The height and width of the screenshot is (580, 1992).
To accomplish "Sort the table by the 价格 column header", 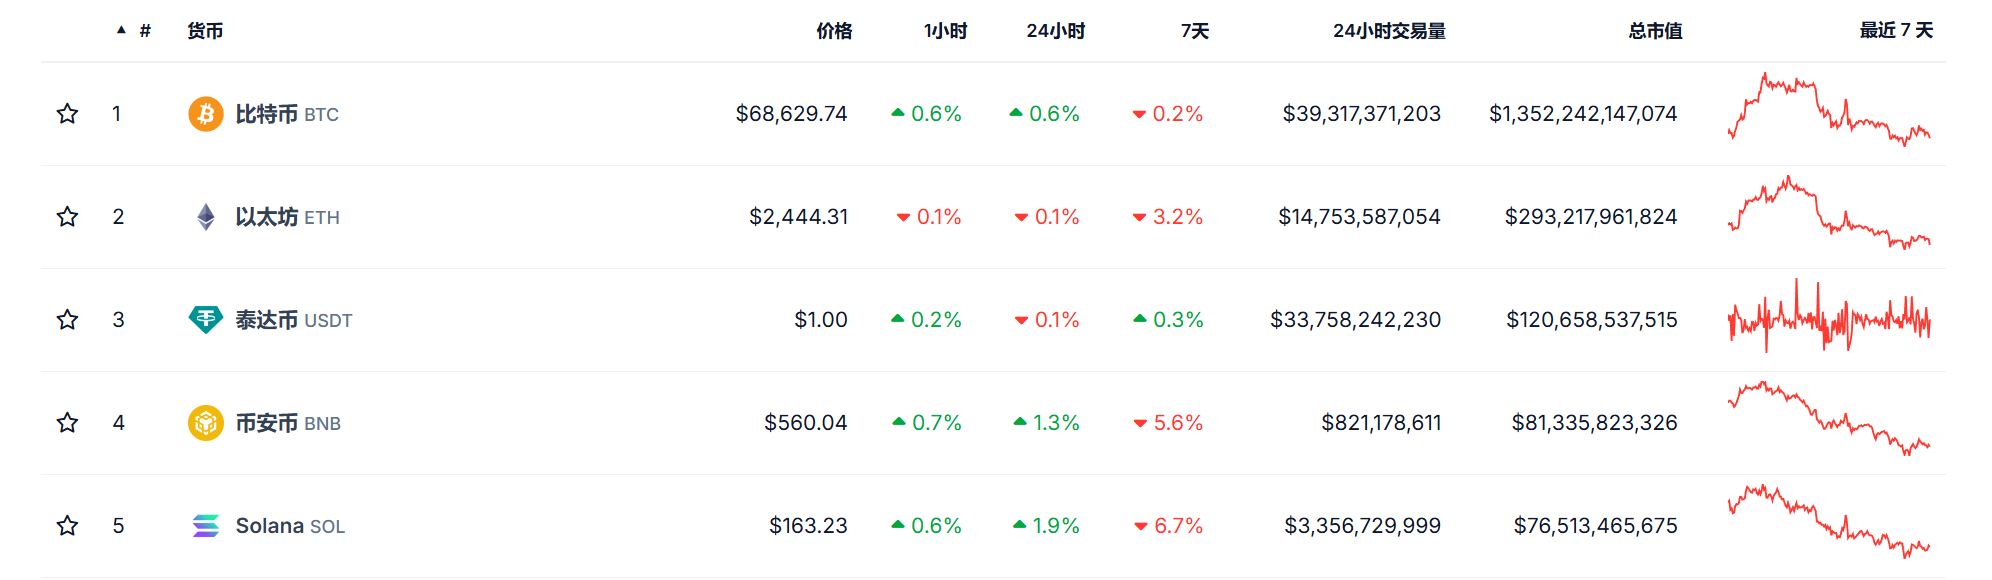I will (835, 31).
